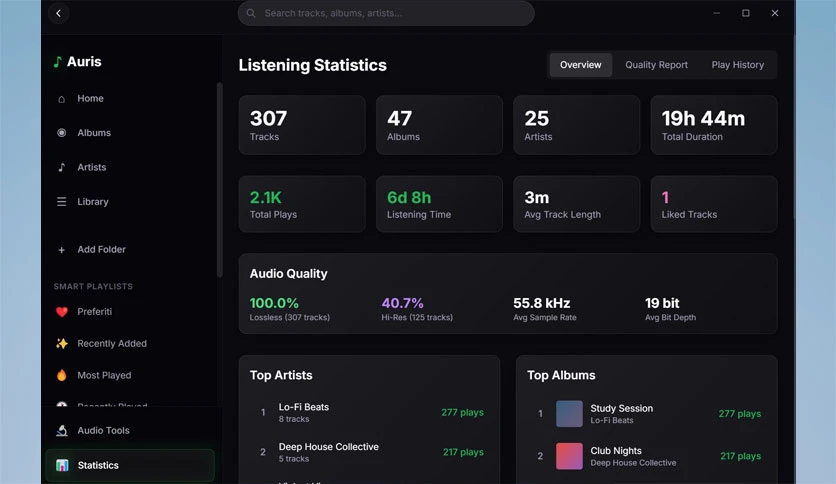Select Statistics in sidebar
The image size is (836, 484).
(x=131, y=465)
